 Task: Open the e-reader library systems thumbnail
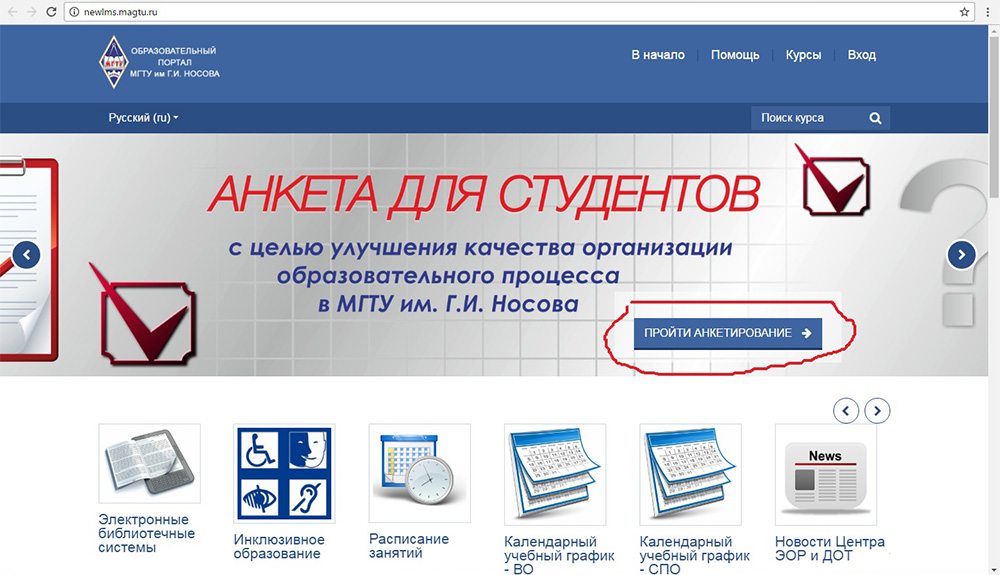149,463
